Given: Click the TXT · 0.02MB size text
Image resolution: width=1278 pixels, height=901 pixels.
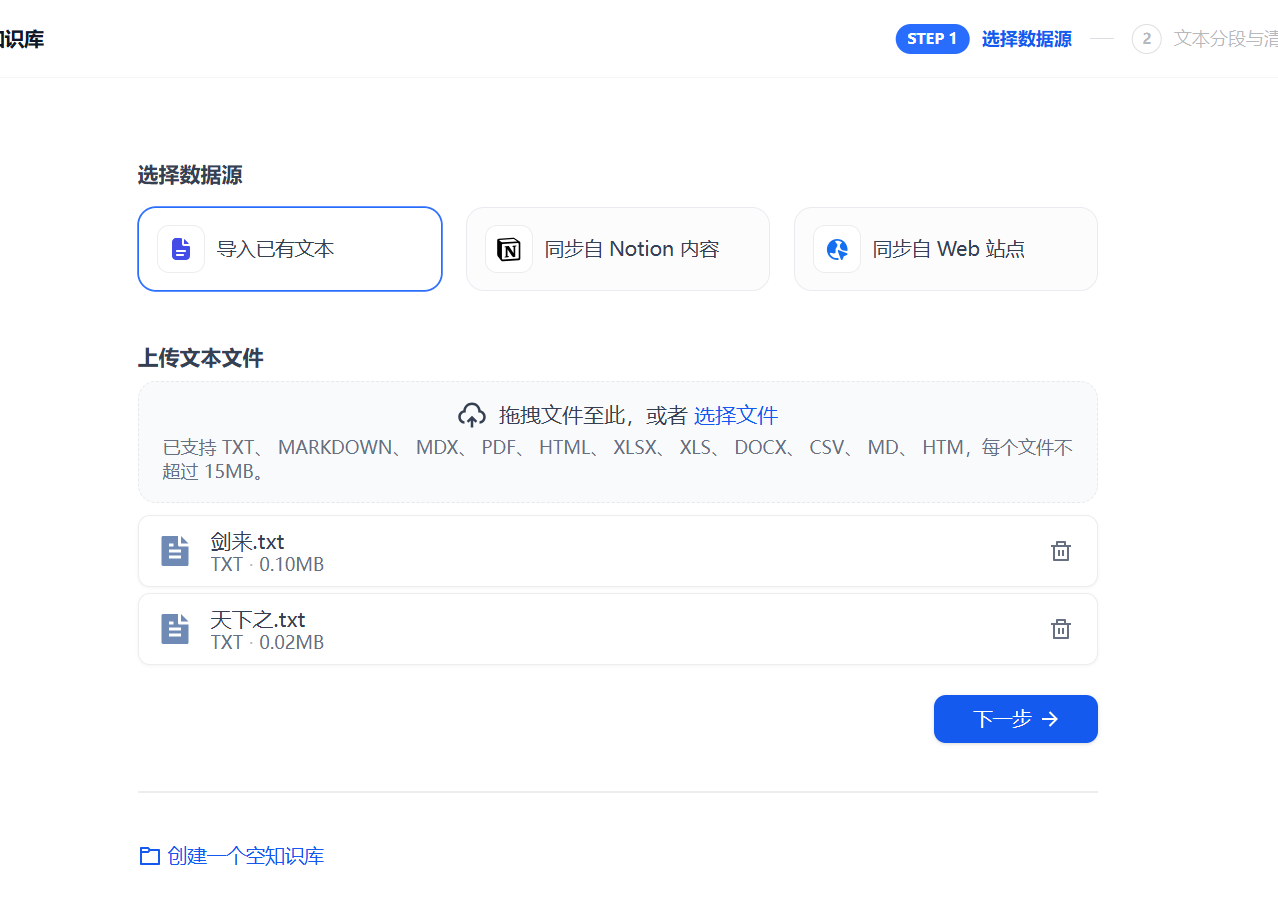Looking at the screenshot, I should (267, 642).
